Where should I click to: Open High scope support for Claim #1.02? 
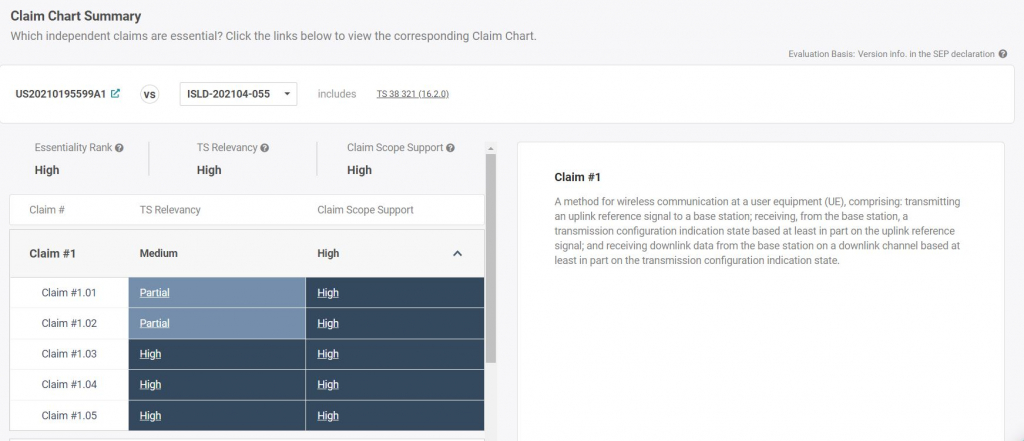pyautogui.click(x=328, y=324)
